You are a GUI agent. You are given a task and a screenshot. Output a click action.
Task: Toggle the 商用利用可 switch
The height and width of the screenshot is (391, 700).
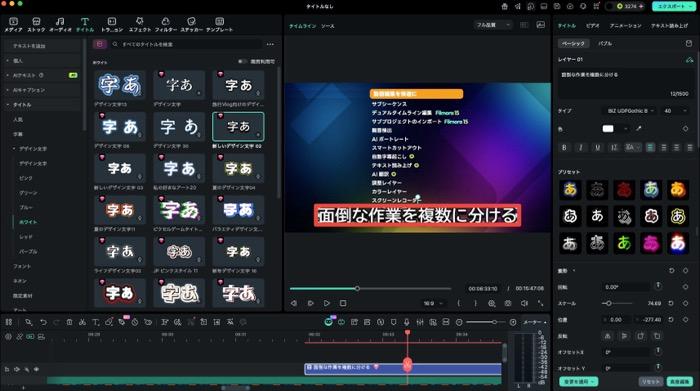pyautogui.click(x=242, y=62)
